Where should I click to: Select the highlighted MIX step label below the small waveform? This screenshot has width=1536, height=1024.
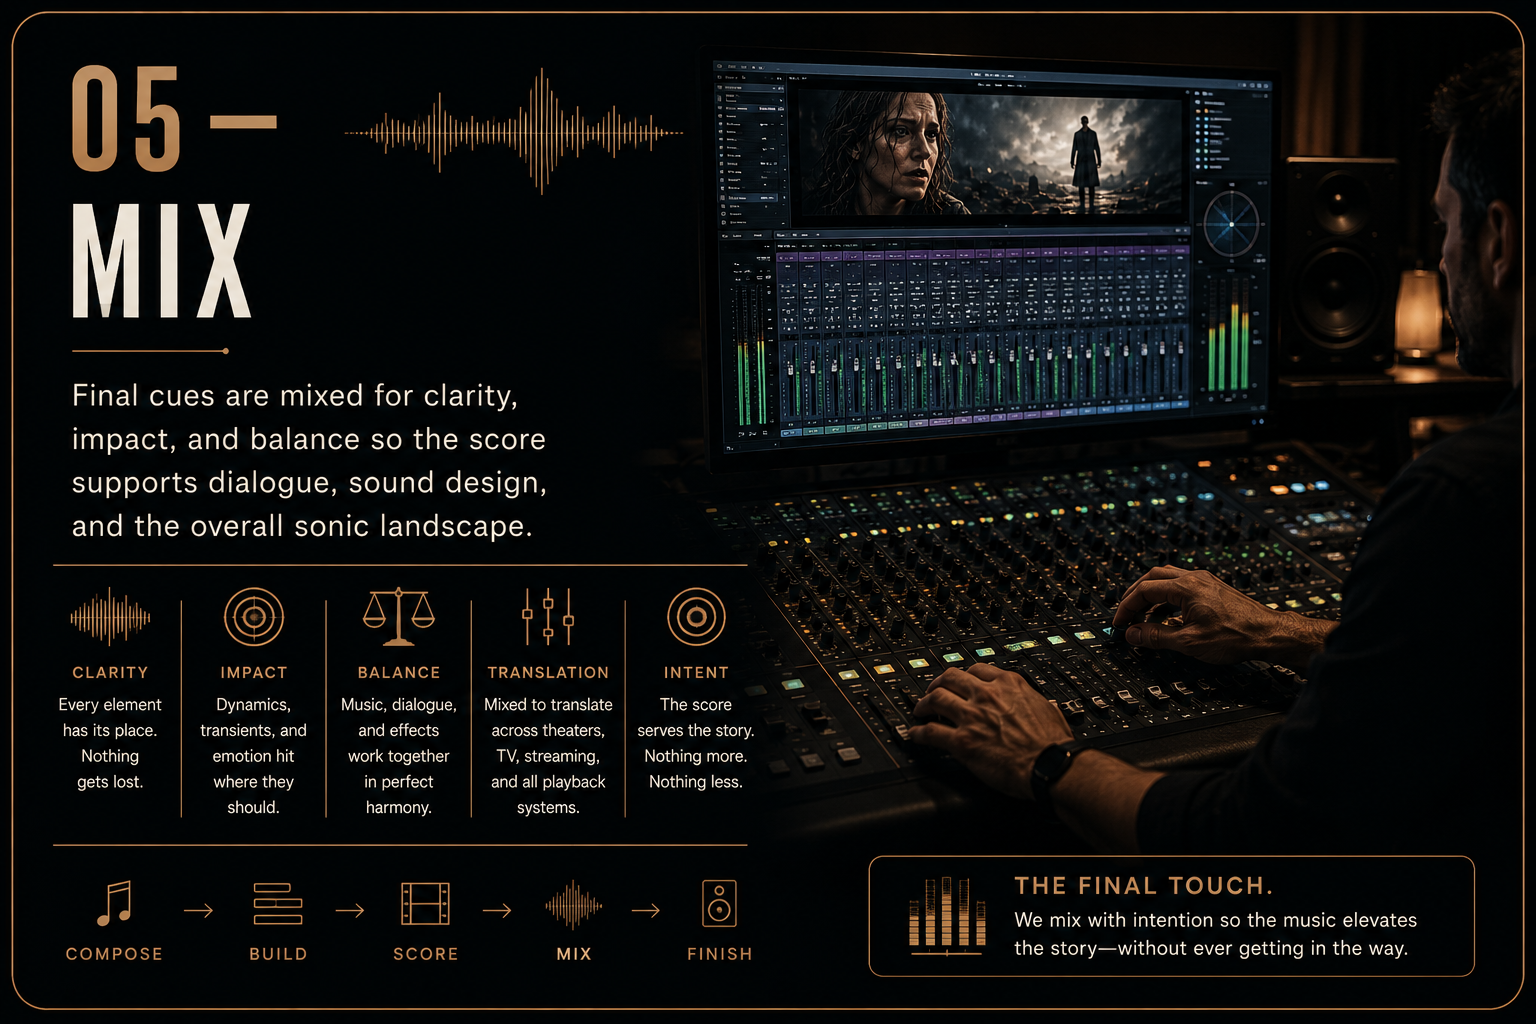click(x=574, y=954)
